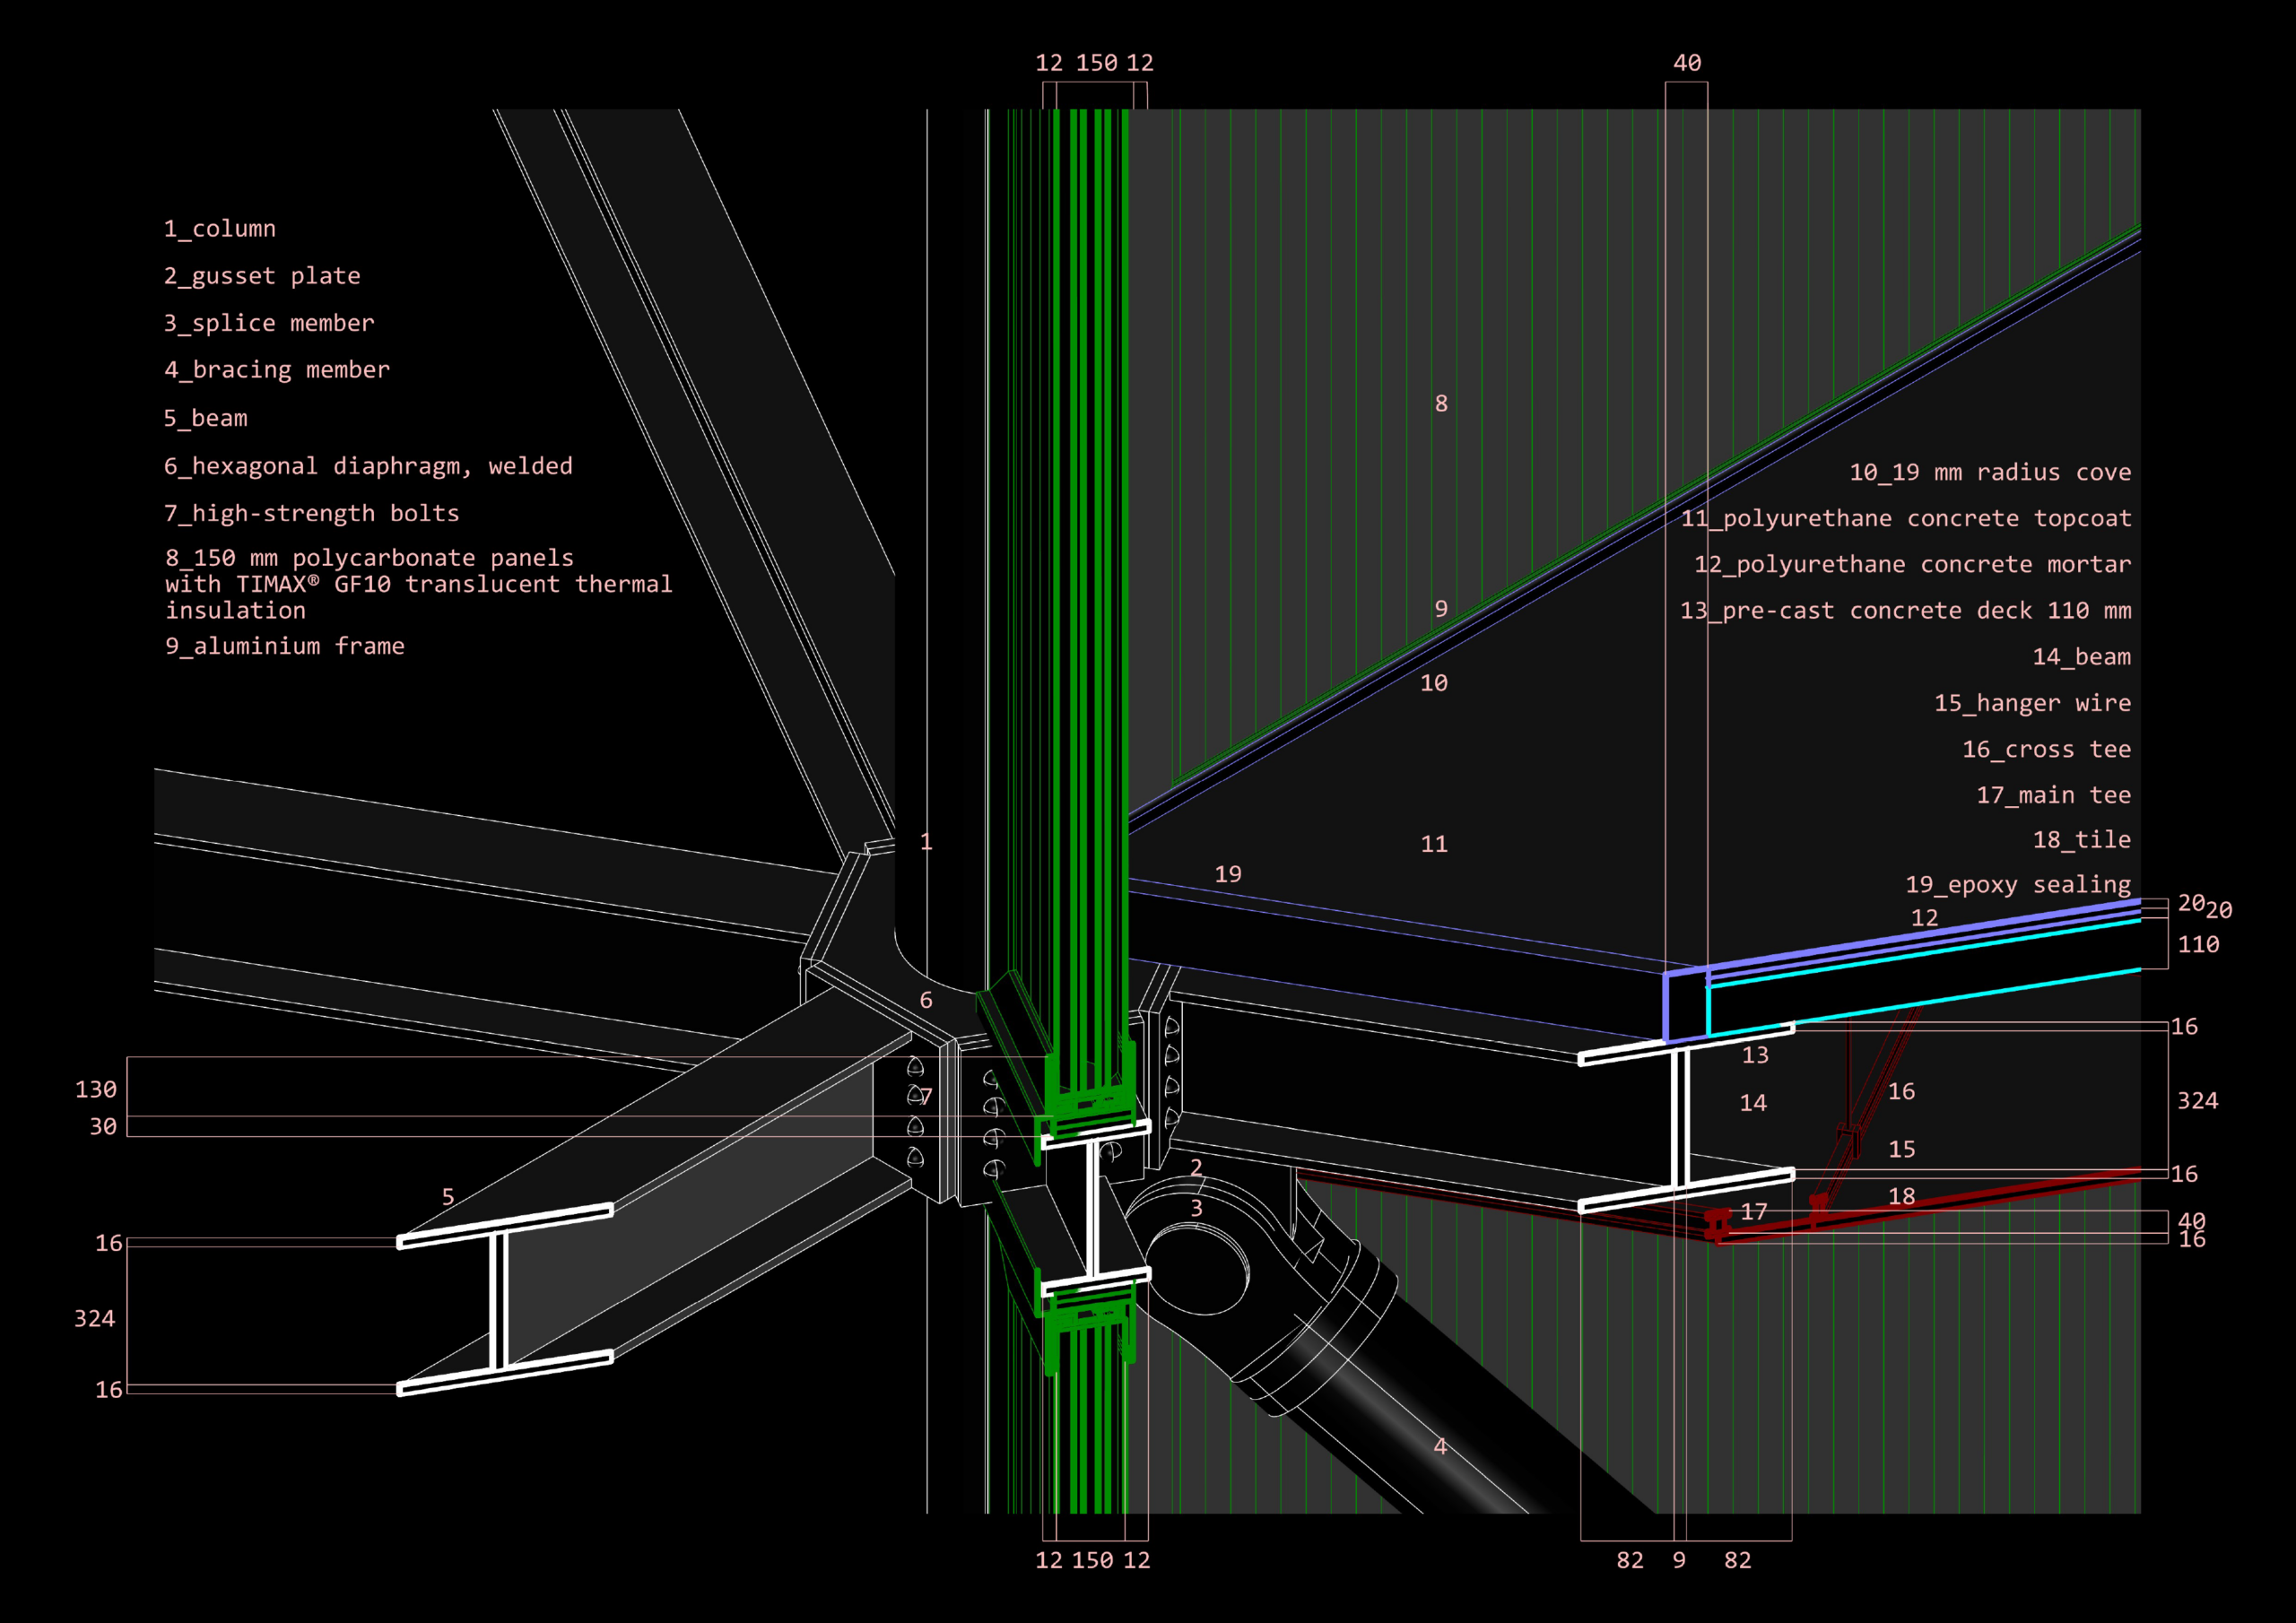Image resolution: width=2296 pixels, height=1623 pixels.
Task: Select the '110' dimension on right edge
Action: coord(2198,944)
